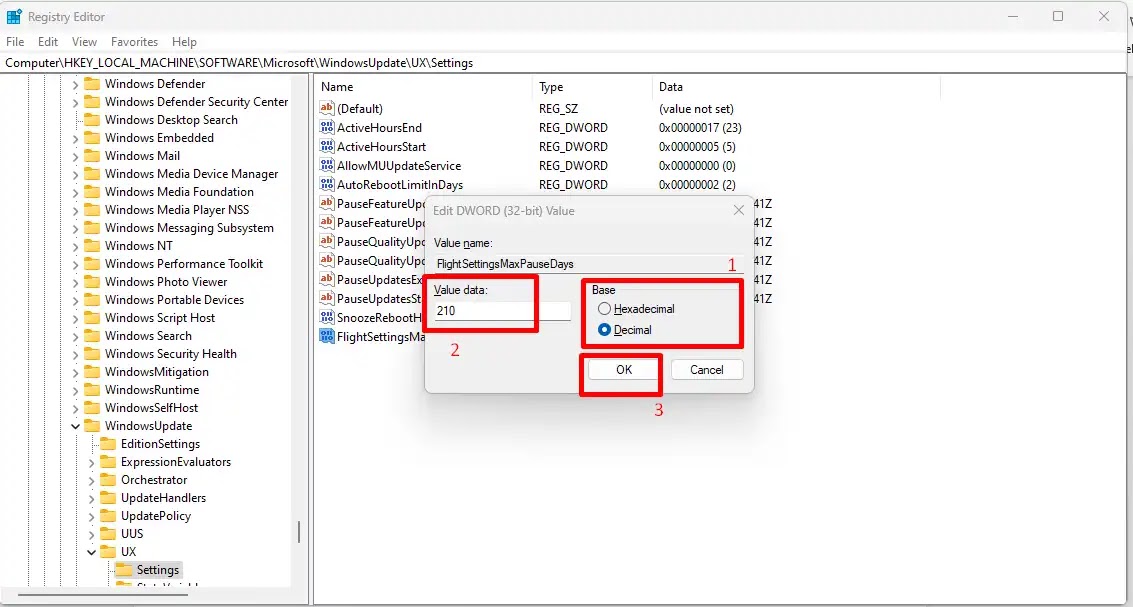Click the tree pane horizontal scrollbar thumb
Image resolution: width=1133 pixels, height=607 pixels.
coord(103,595)
